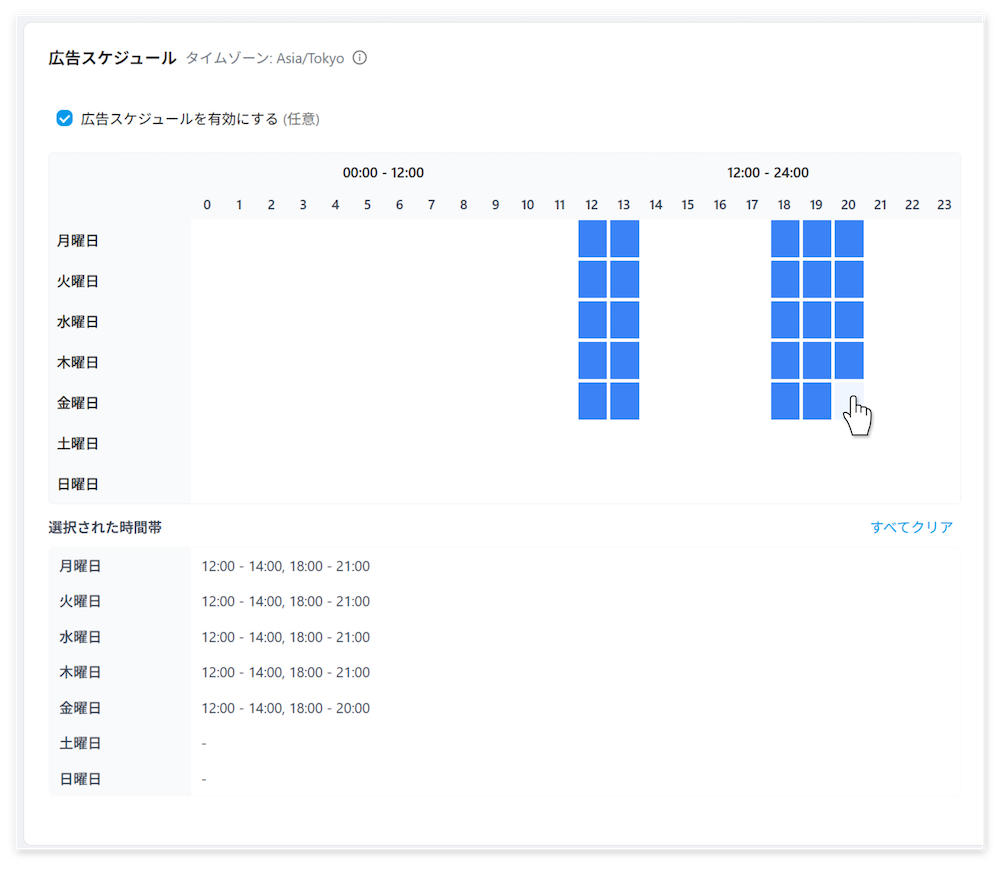
Task: Toggle 水曜日 13 o'clock cell
Action: point(624,320)
